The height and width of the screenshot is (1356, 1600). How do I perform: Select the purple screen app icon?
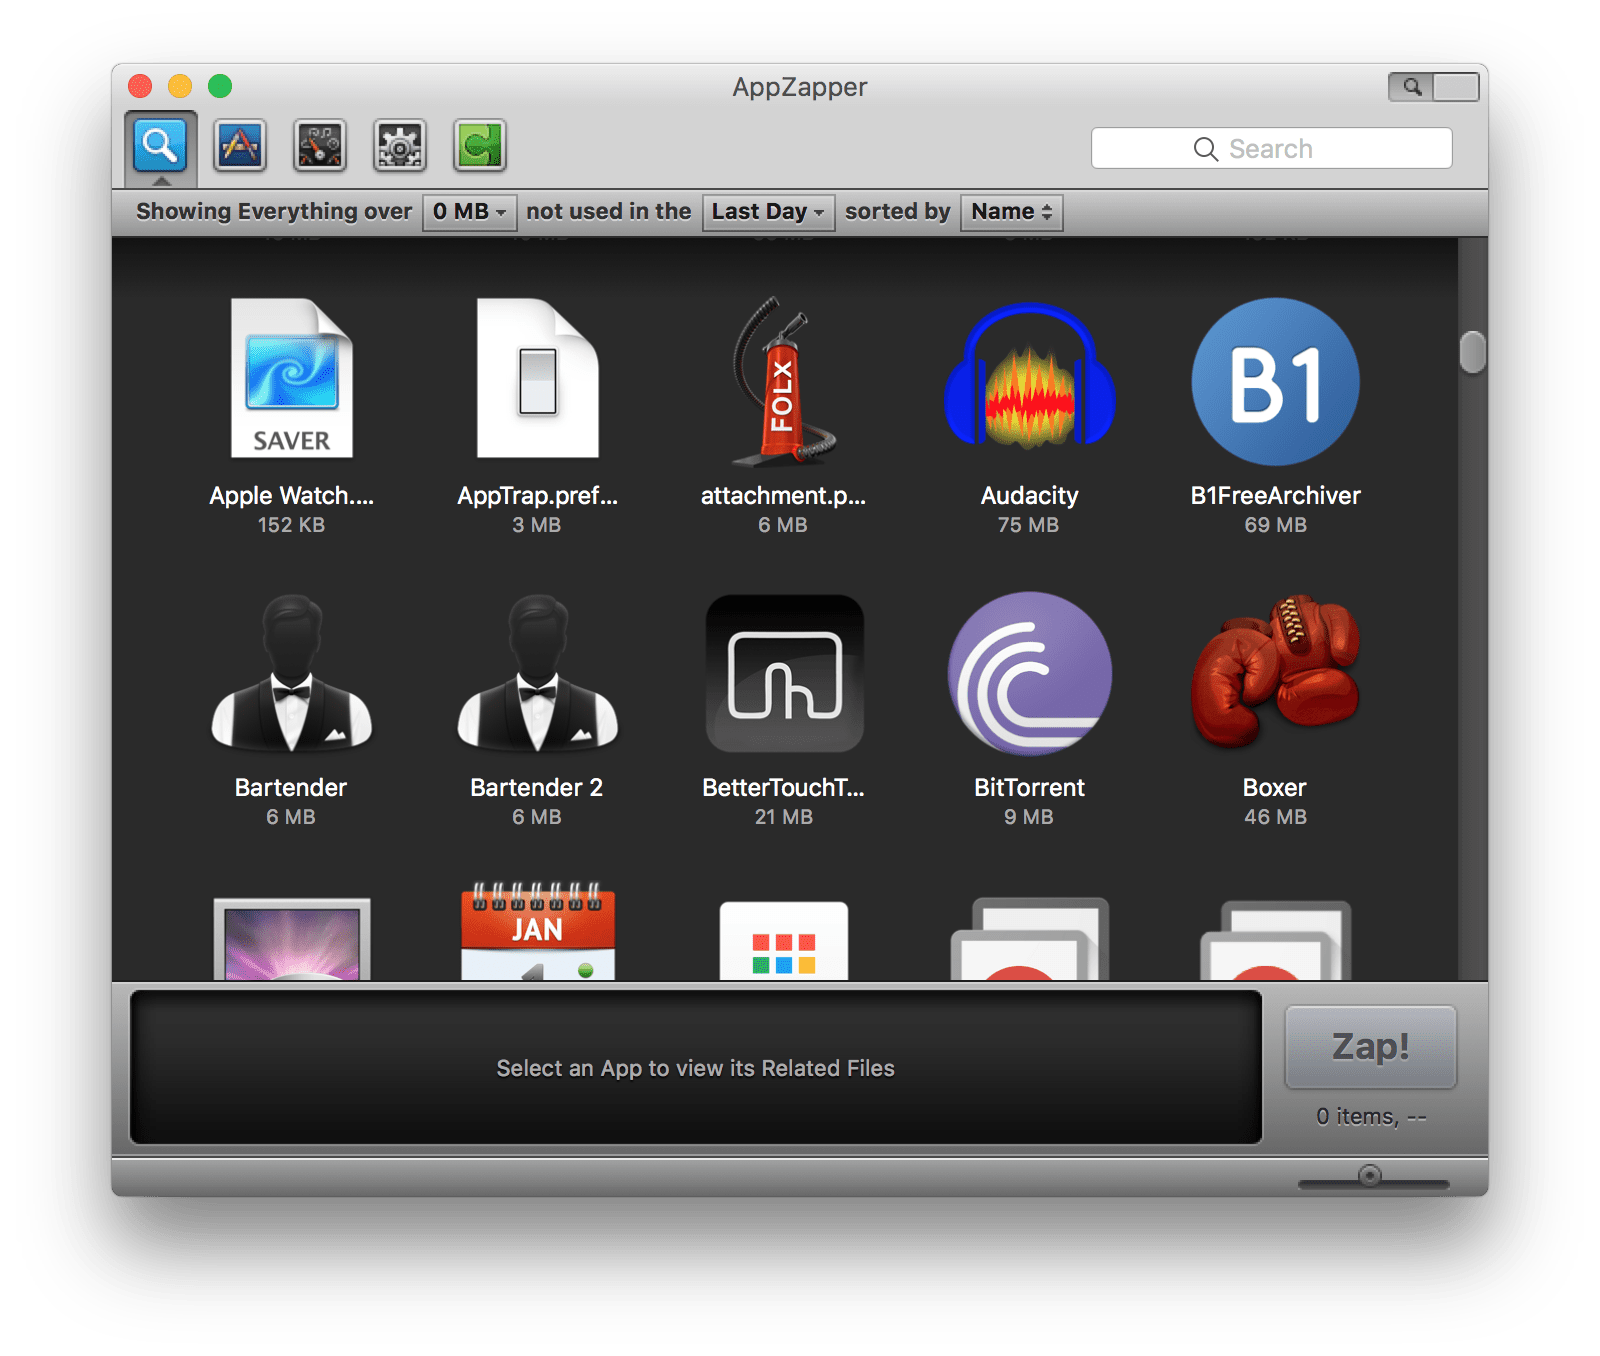pos(292,939)
